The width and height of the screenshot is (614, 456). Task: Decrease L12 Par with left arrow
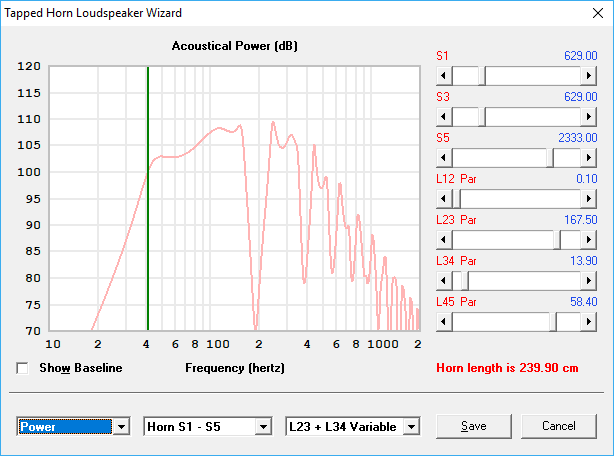[x=444, y=199]
